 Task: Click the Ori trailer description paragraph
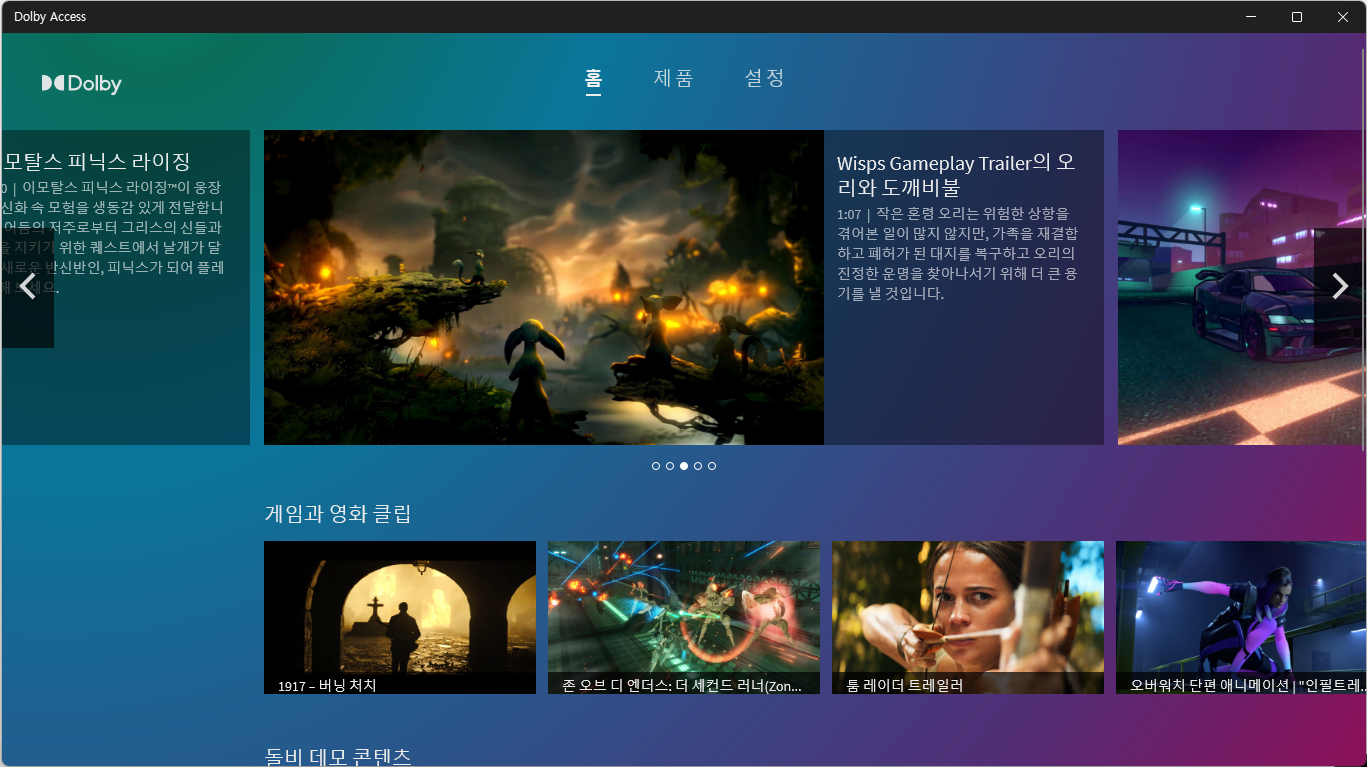tap(957, 254)
